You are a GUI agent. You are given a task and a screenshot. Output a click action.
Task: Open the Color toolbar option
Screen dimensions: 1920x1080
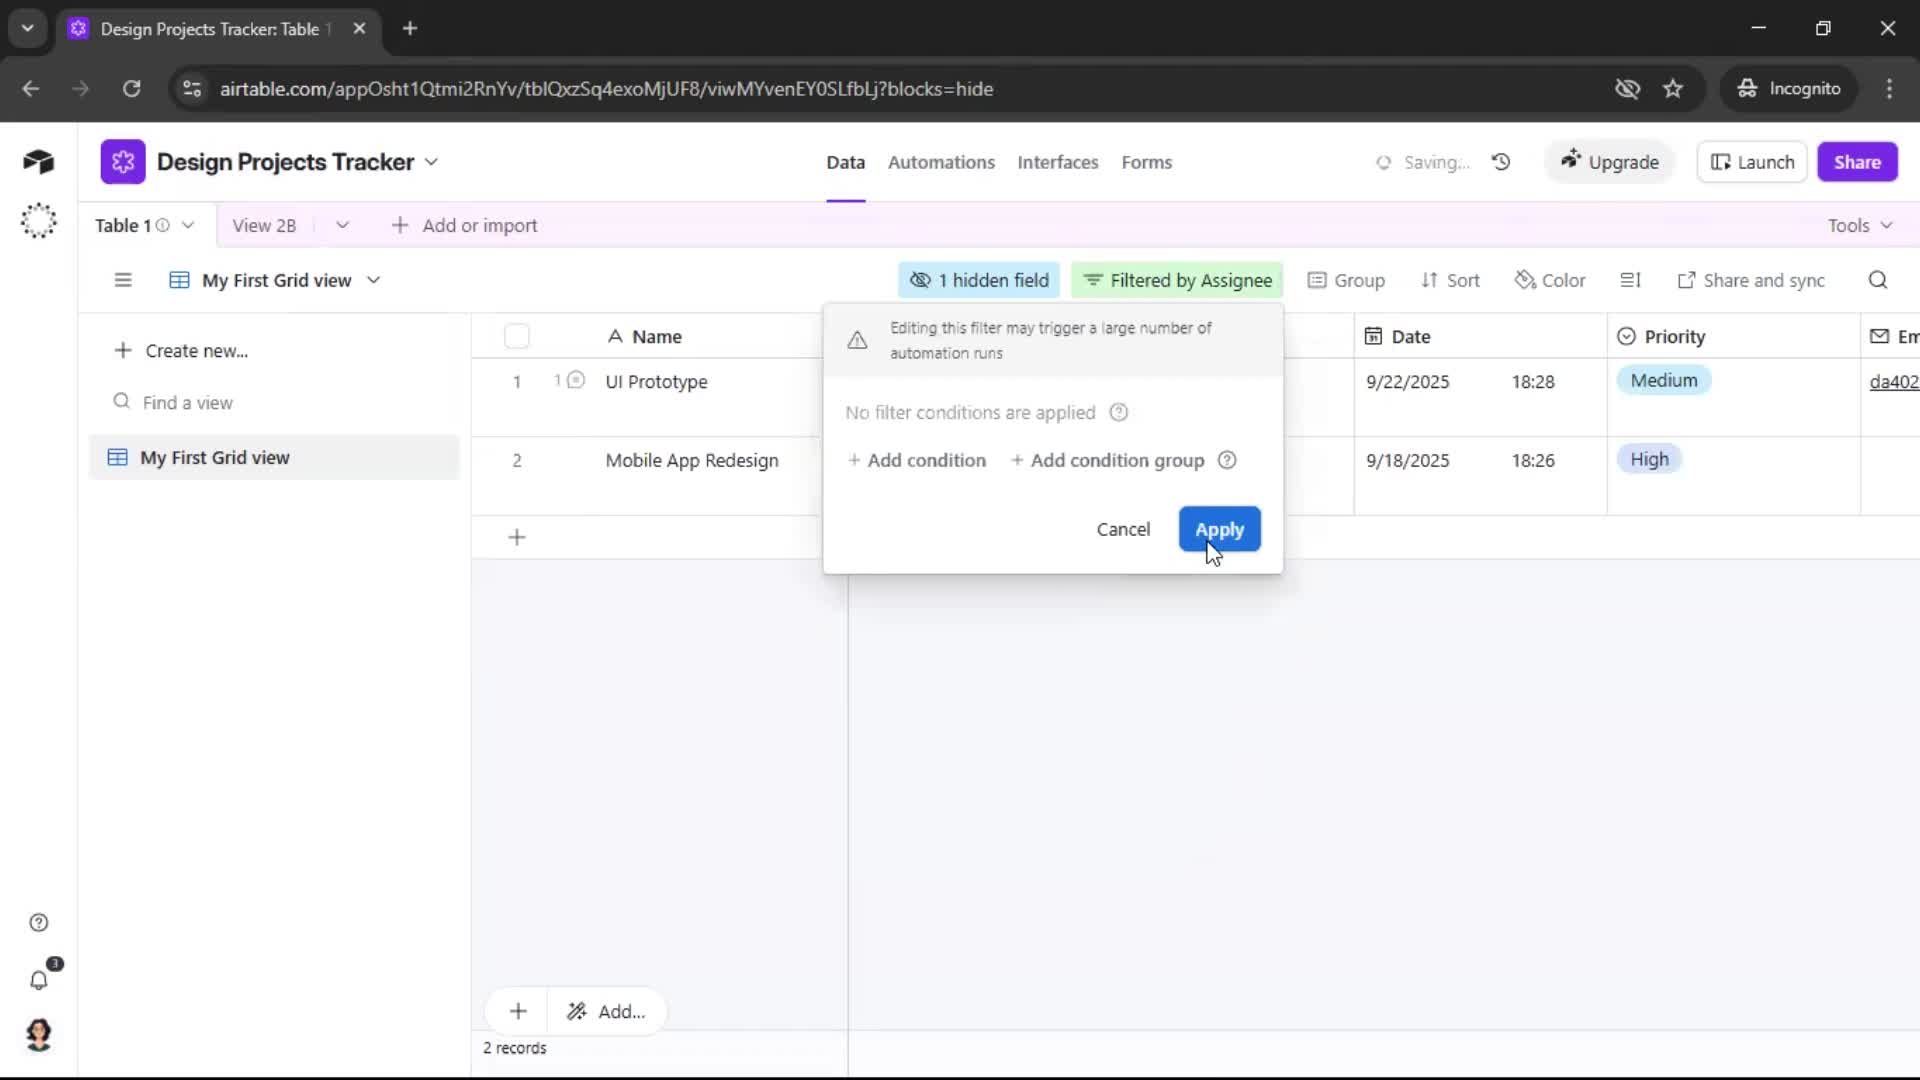point(1550,281)
